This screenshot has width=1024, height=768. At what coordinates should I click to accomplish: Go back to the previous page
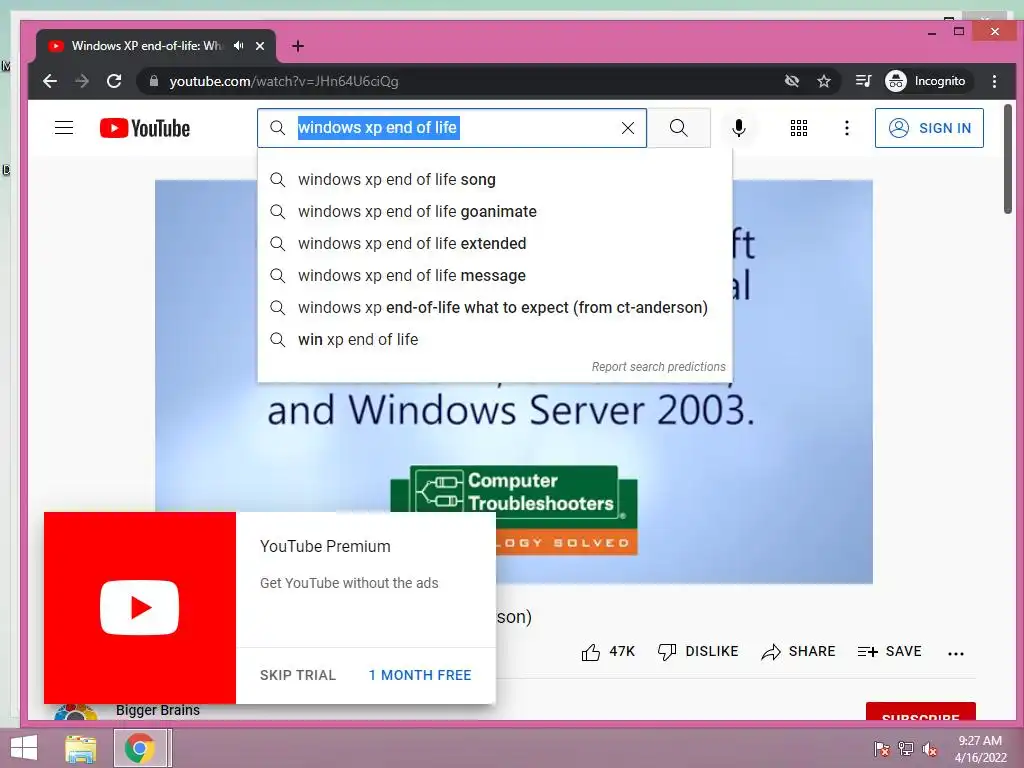(x=50, y=81)
